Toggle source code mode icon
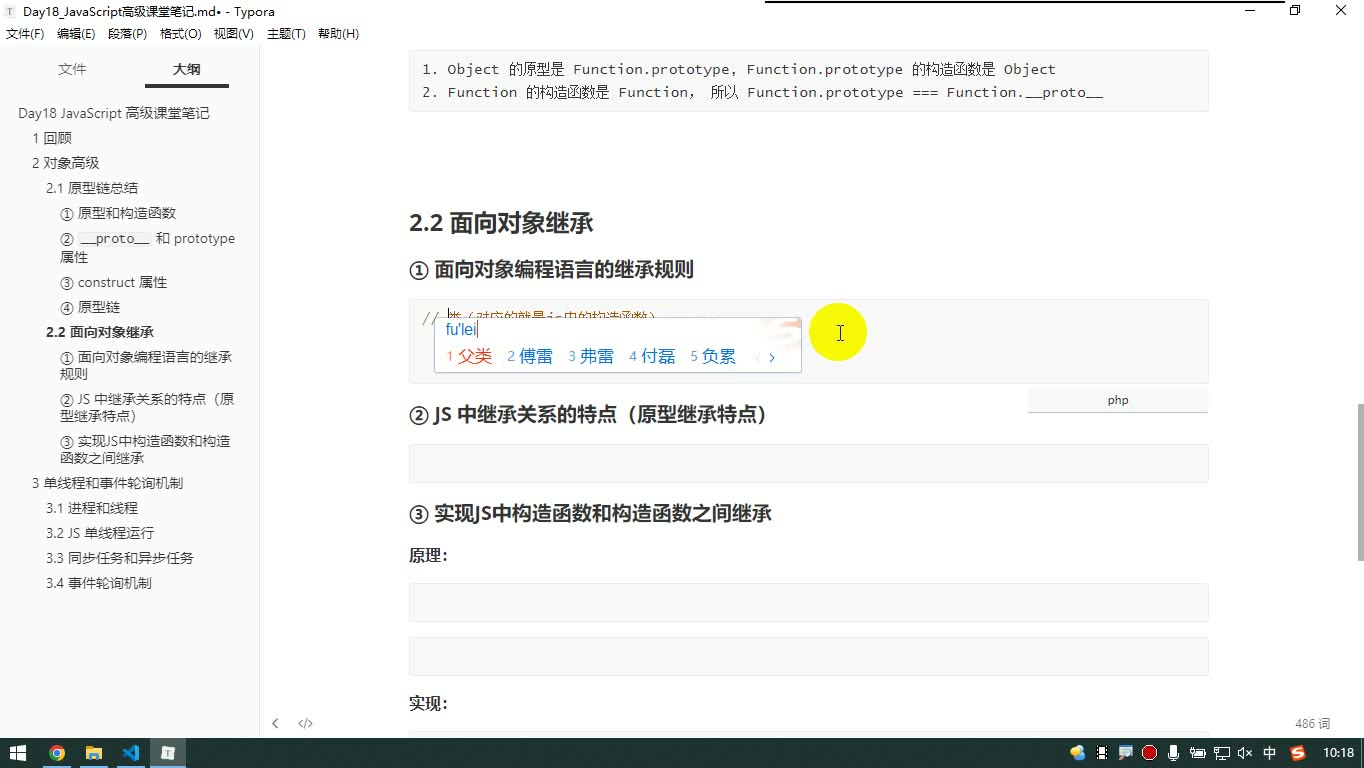The image size is (1364, 768). click(306, 723)
